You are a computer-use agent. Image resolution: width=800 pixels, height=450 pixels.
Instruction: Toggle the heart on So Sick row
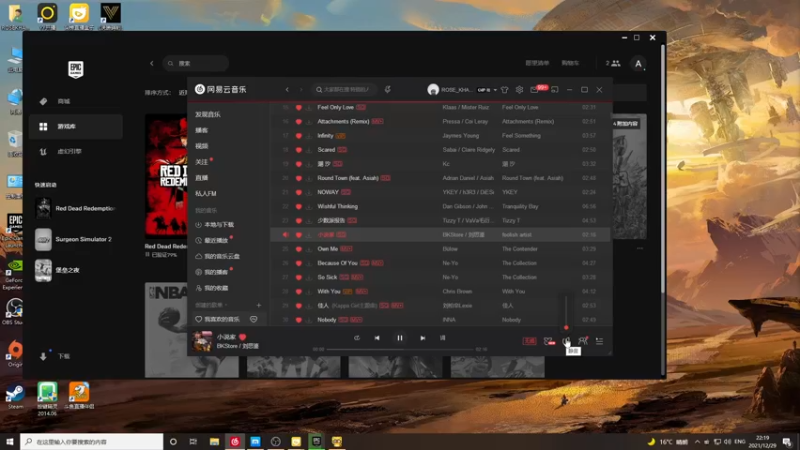click(x=299, y=278)
